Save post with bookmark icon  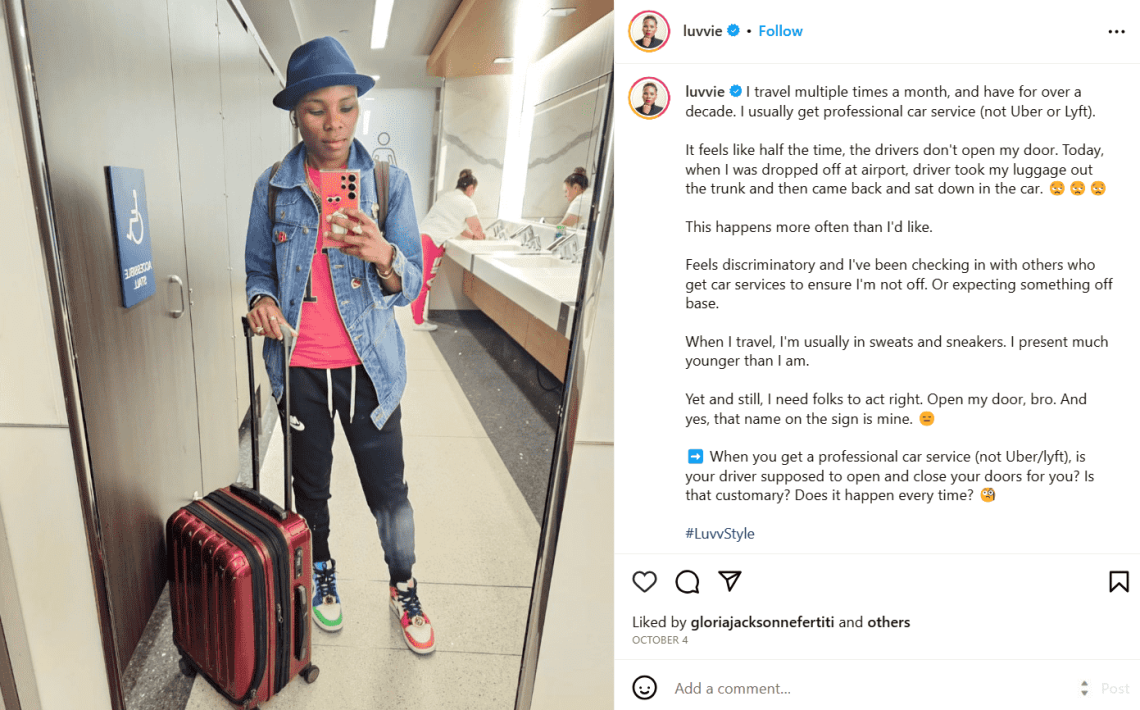[x=1118, y=581]
